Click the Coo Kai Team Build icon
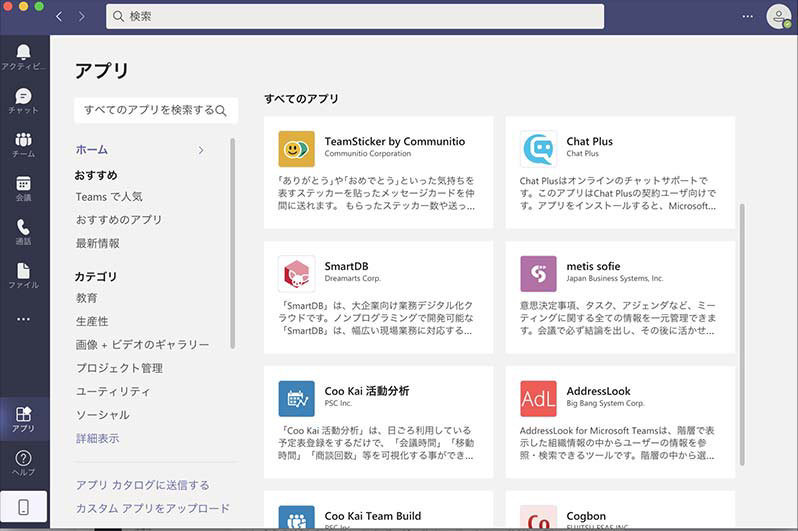Screen dimensions: 798x531 (x=296, y=517)
